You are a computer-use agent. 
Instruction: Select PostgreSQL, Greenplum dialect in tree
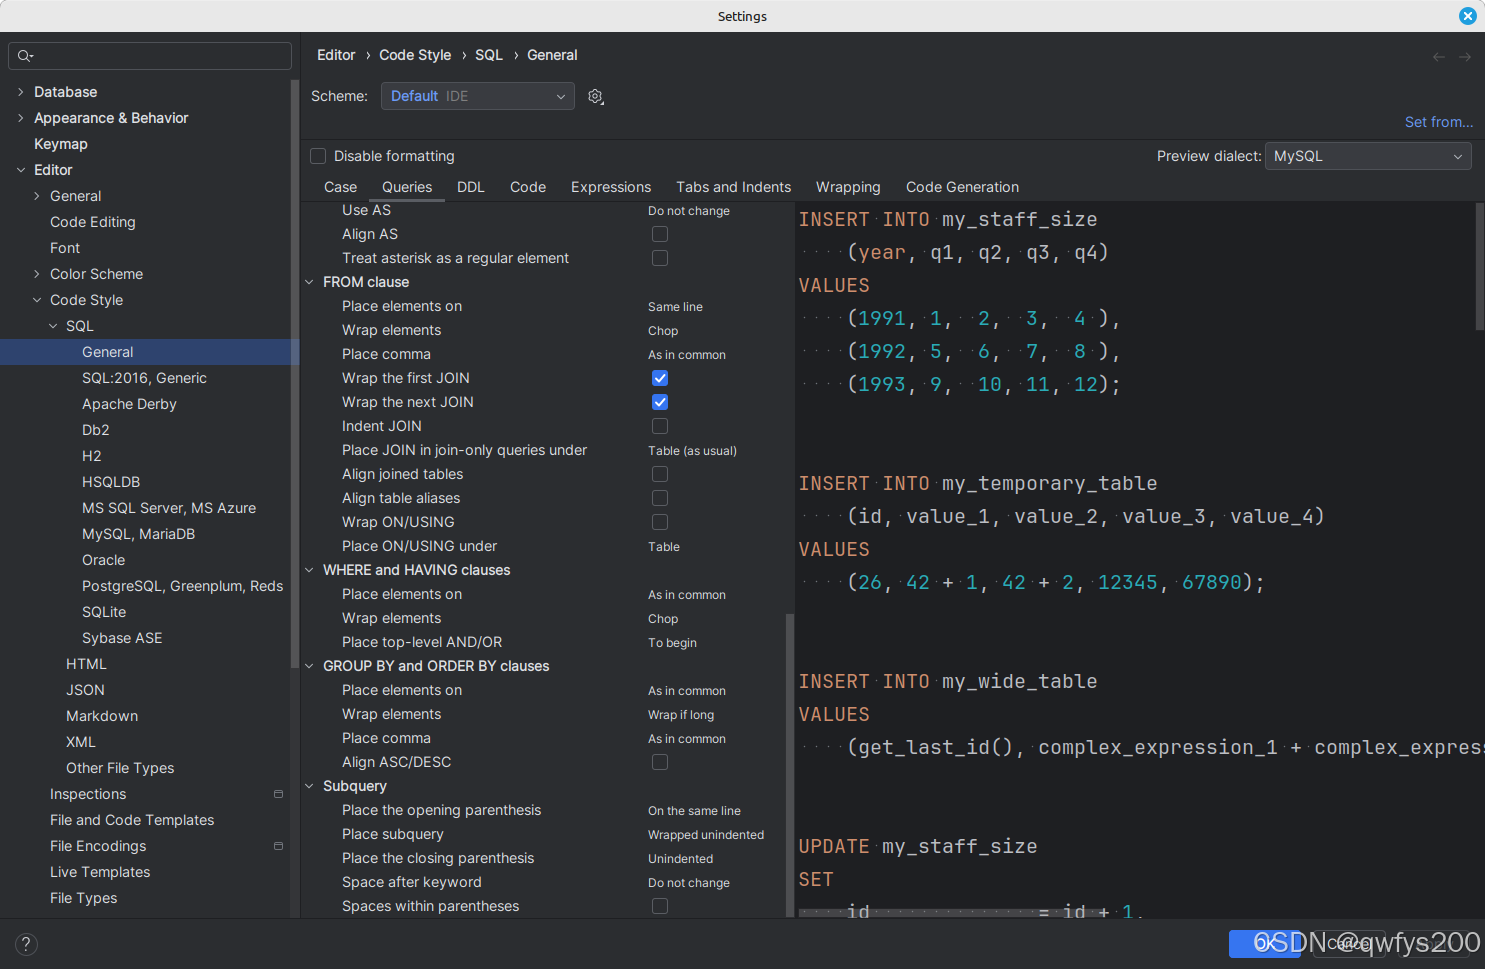tap(182, 586)
